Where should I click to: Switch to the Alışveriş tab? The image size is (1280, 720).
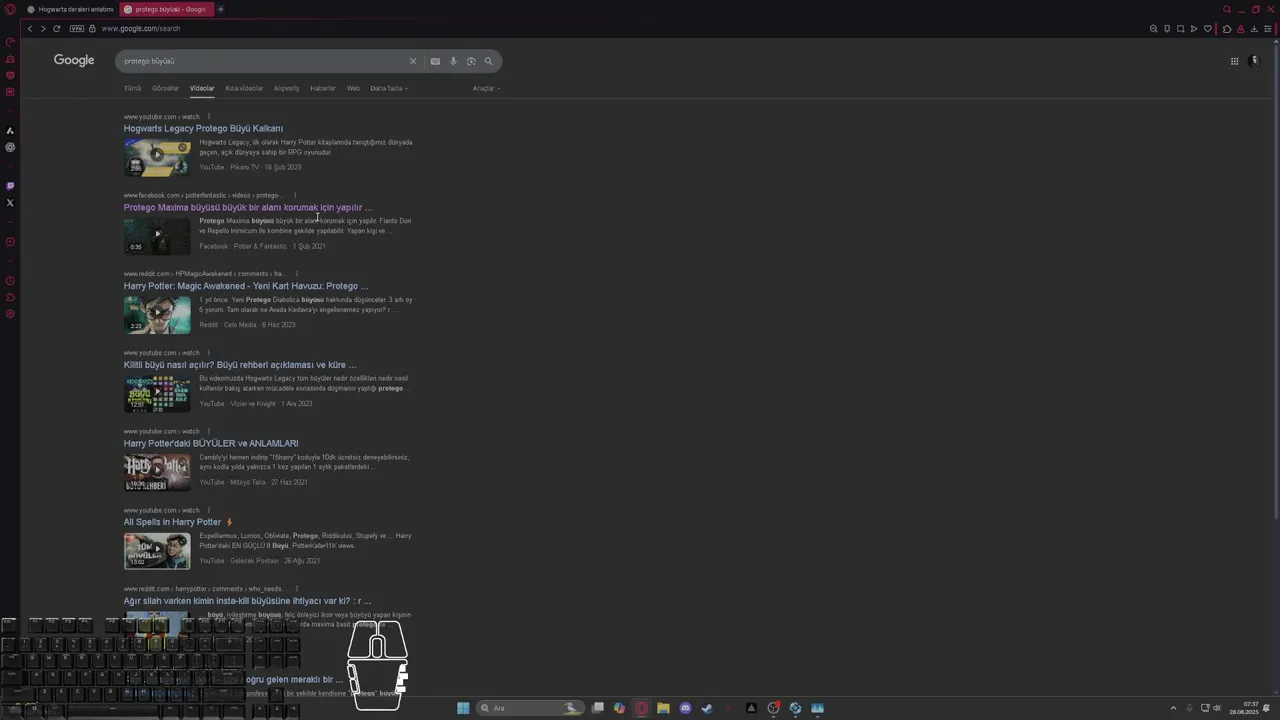click(x=286, y=88)
